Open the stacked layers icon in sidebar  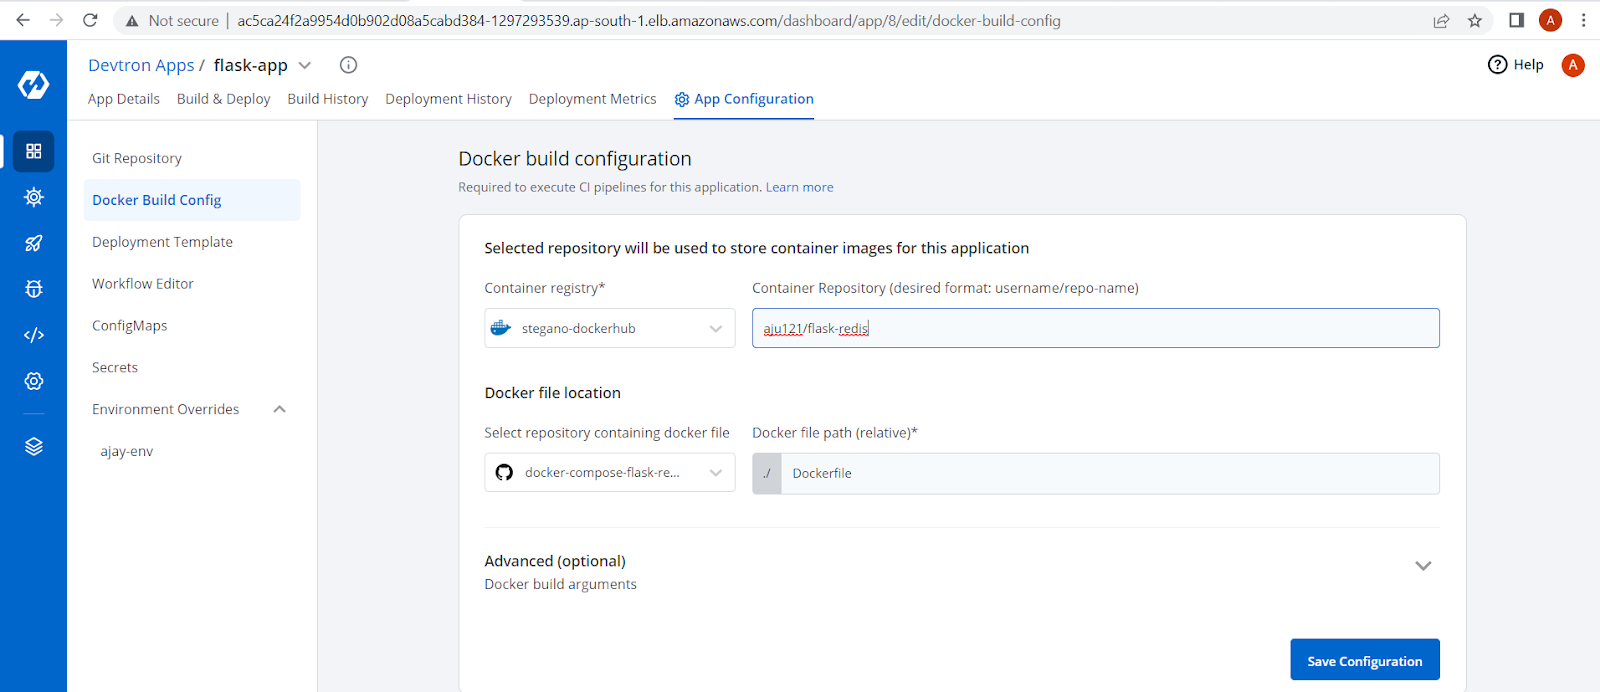click(34, 446)
